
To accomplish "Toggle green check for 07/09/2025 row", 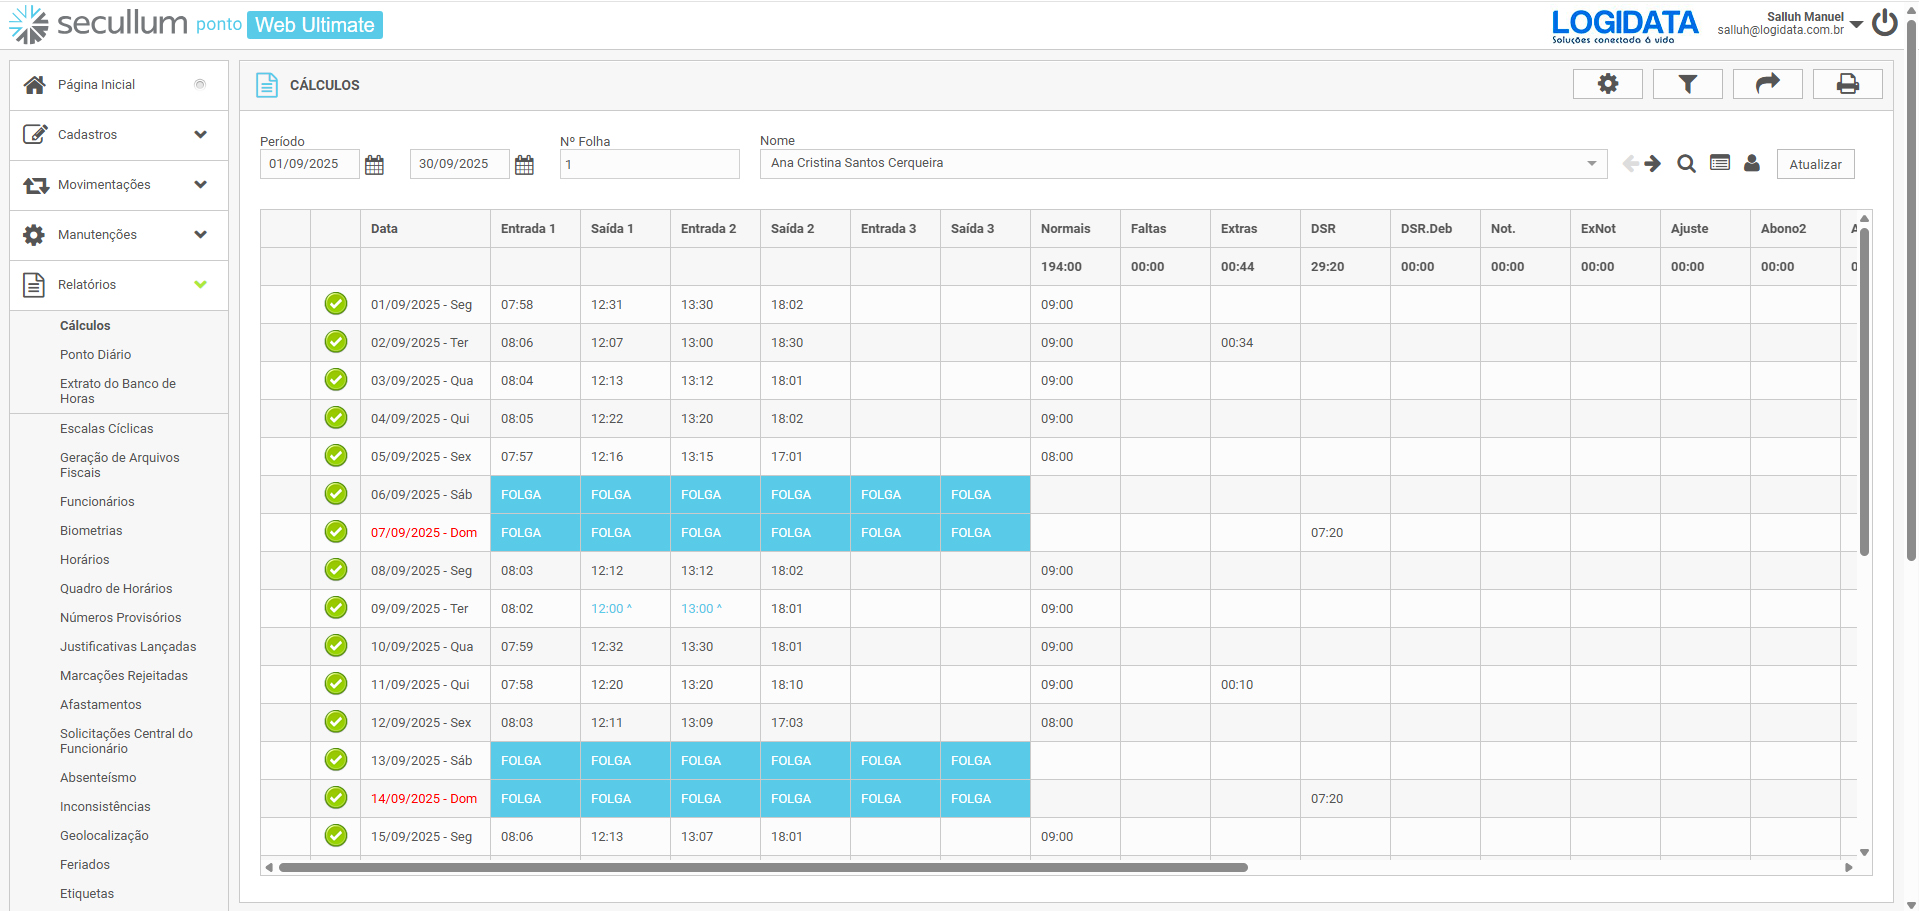I will click(x=336, y=532).
